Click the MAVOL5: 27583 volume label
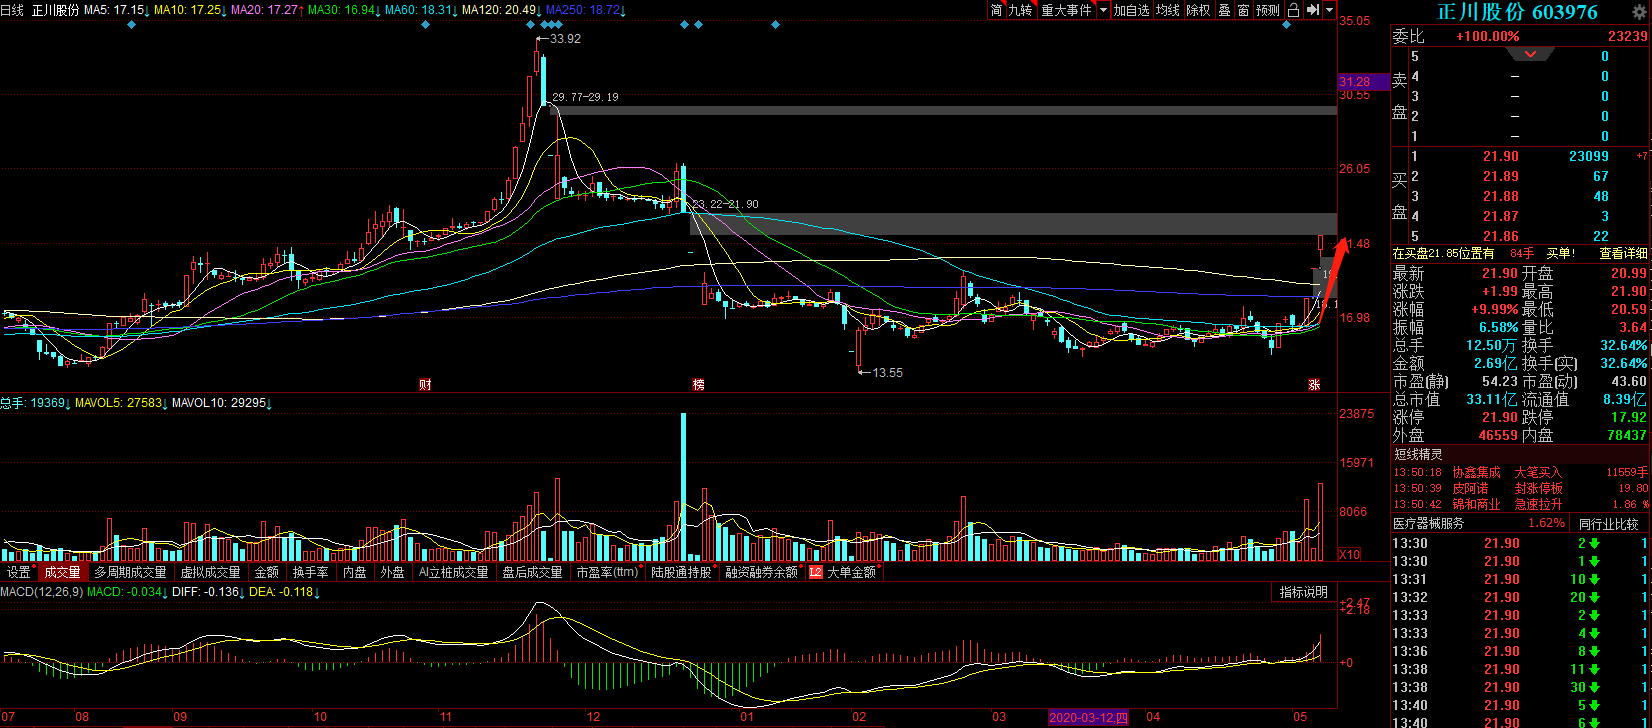This screenshot has height=728, width=1652. pyautogui.click(x=119, y=403)
